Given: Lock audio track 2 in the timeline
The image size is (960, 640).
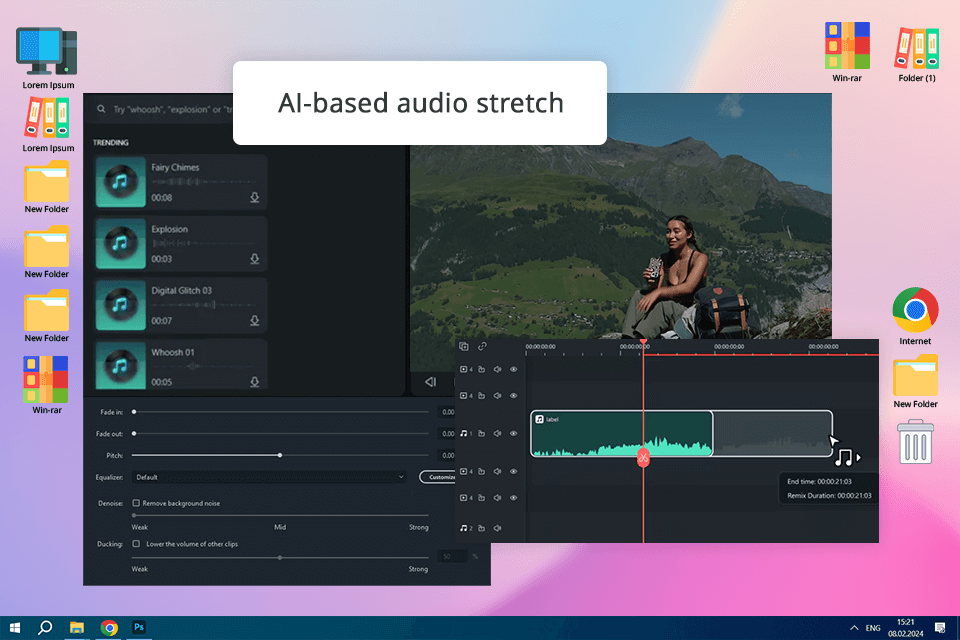Looking at the screenshot, I should [482, 528].
